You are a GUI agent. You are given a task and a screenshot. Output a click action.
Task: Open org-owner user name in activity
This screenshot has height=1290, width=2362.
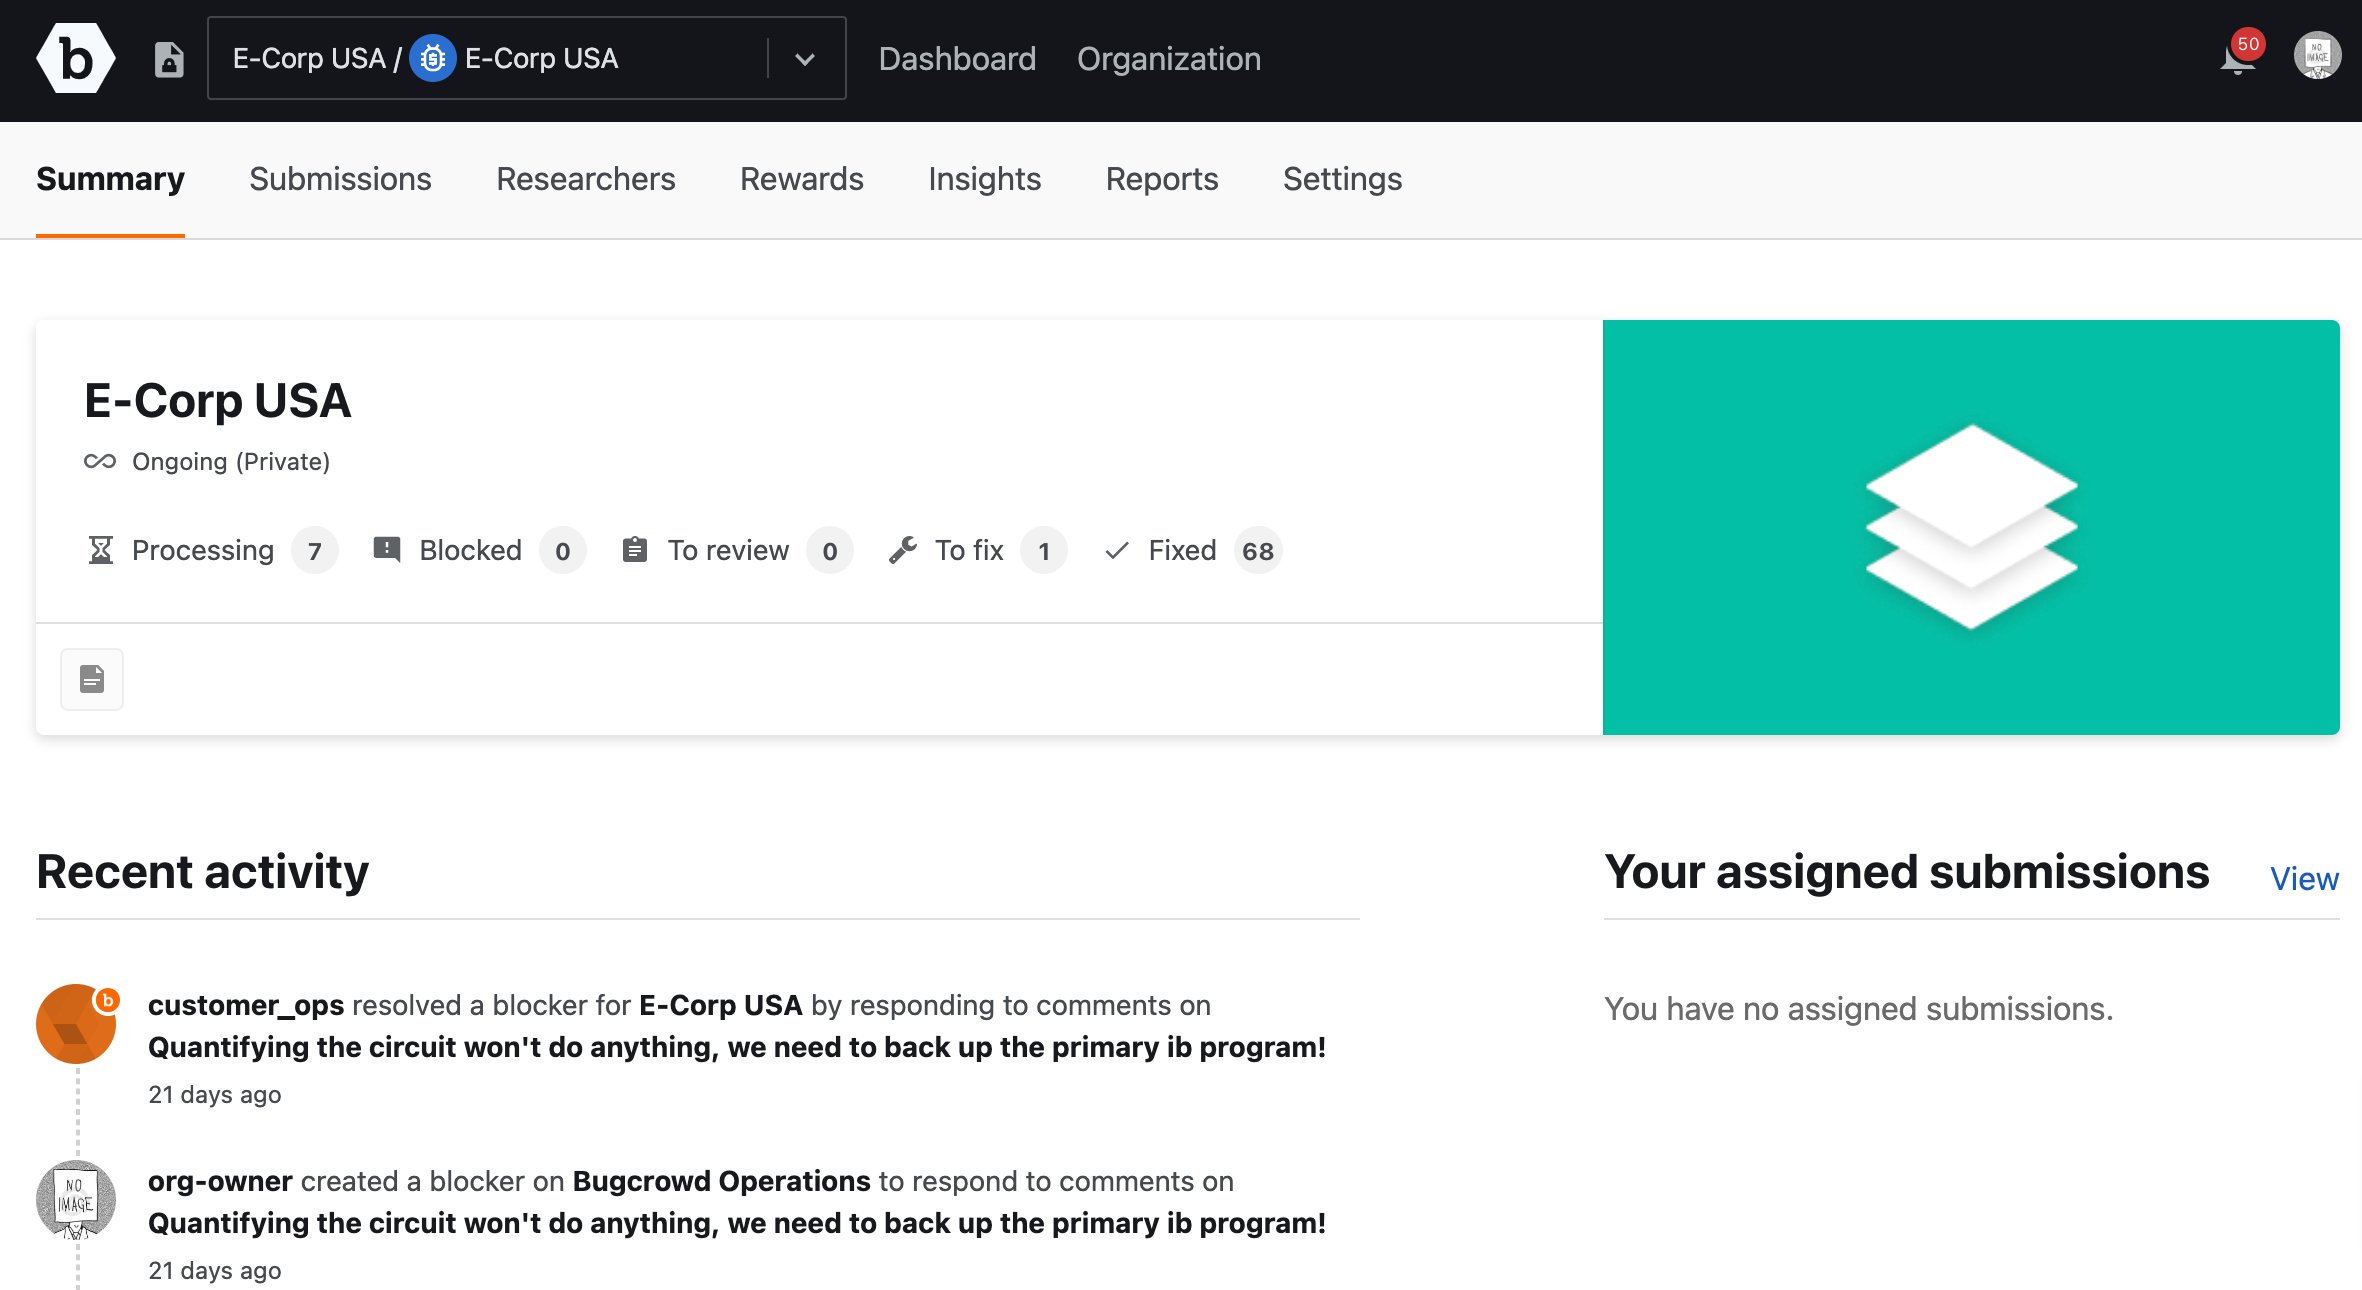click(x=220, y=1181)
